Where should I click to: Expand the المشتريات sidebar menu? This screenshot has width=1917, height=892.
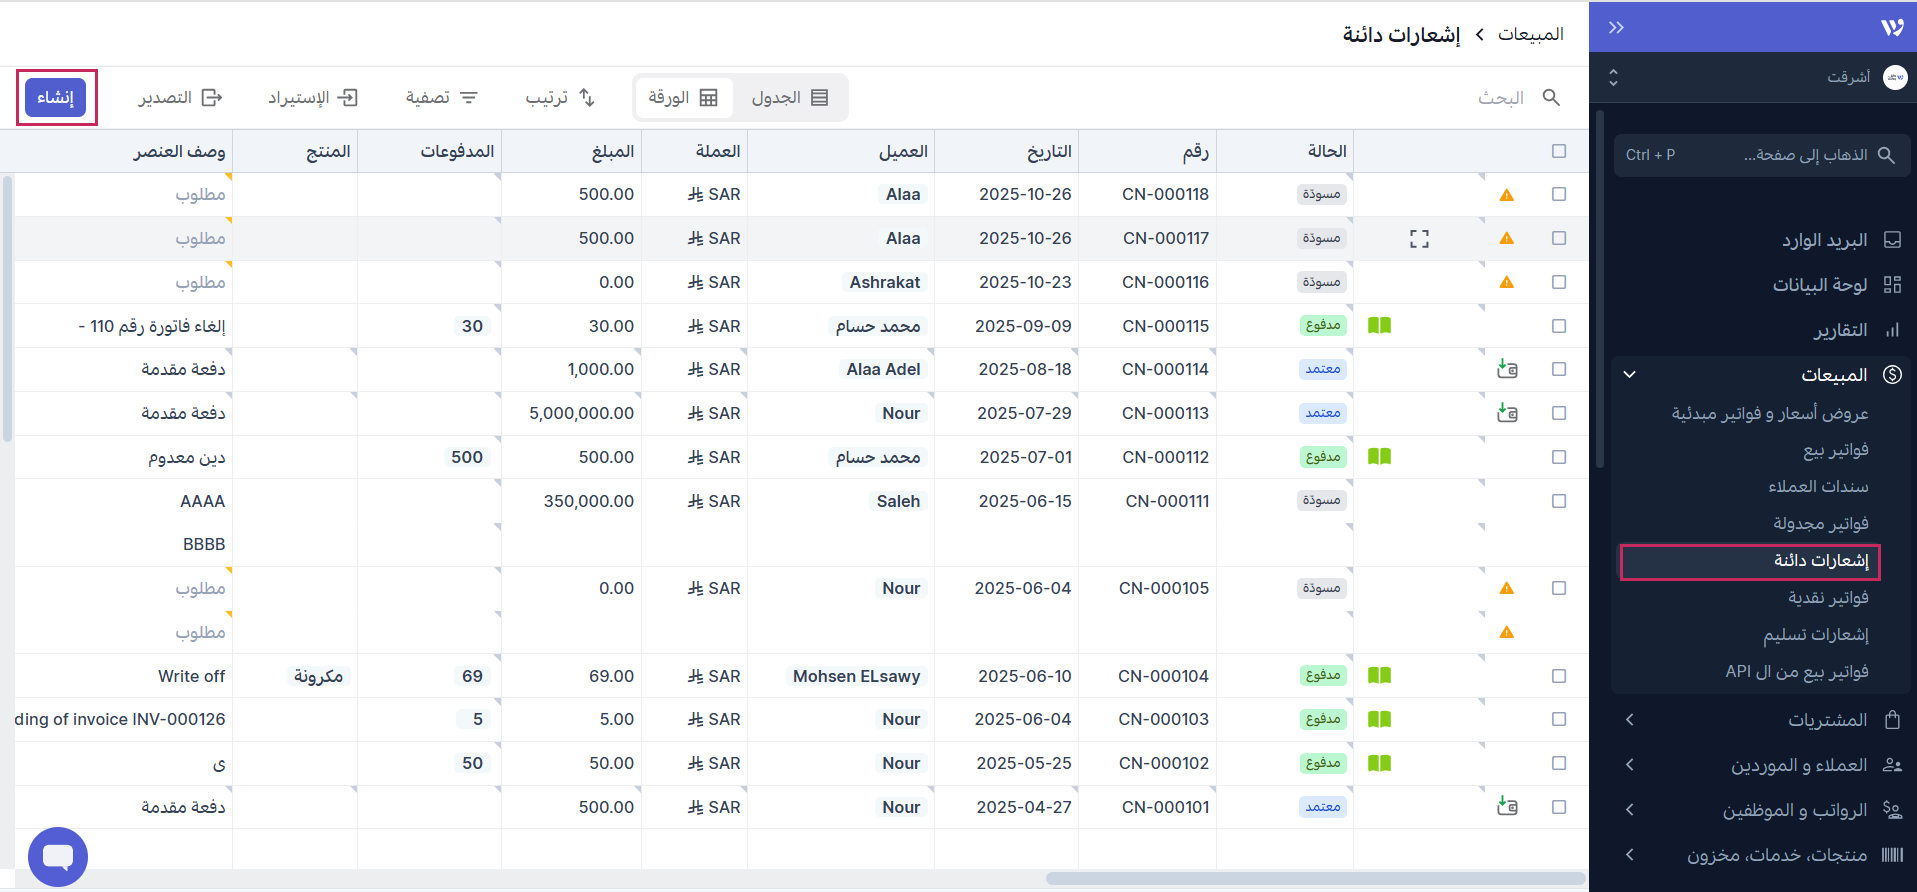[1629, 720]
